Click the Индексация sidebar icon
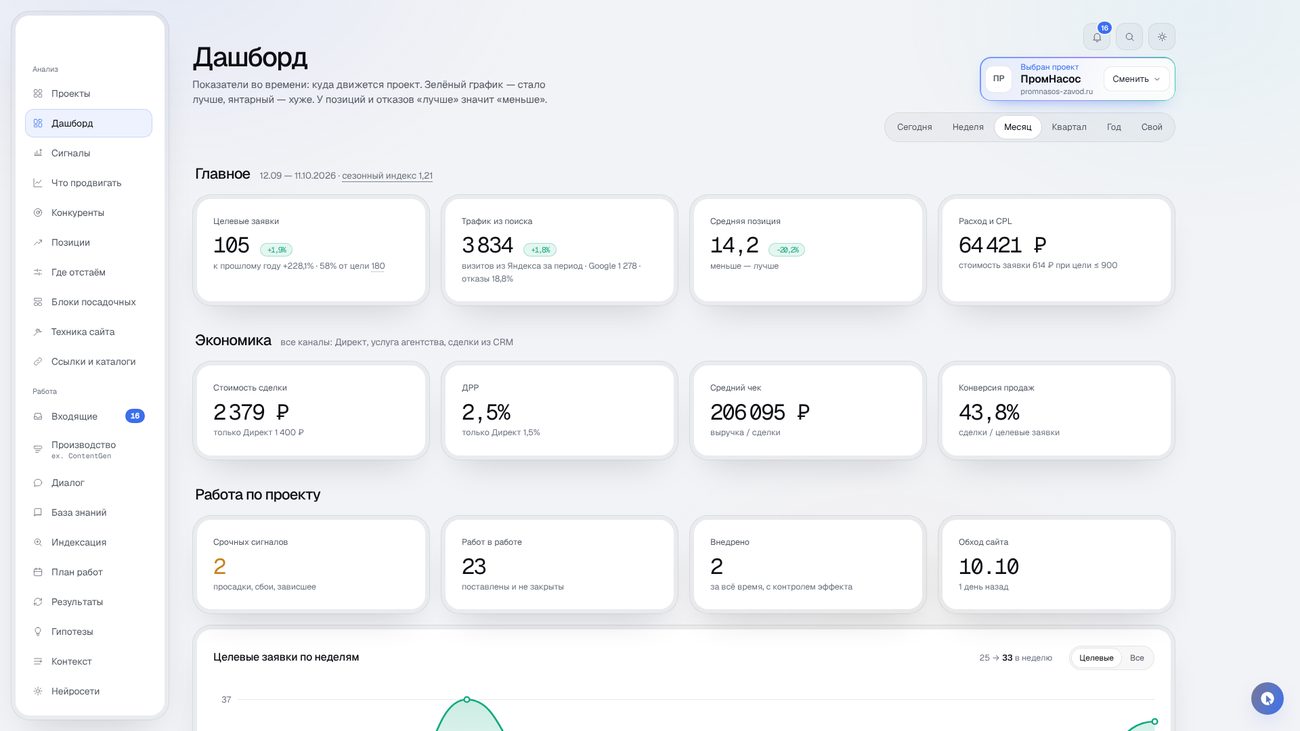The height and width of the screenshot is (731, 1300). click(x=38, y=542)
